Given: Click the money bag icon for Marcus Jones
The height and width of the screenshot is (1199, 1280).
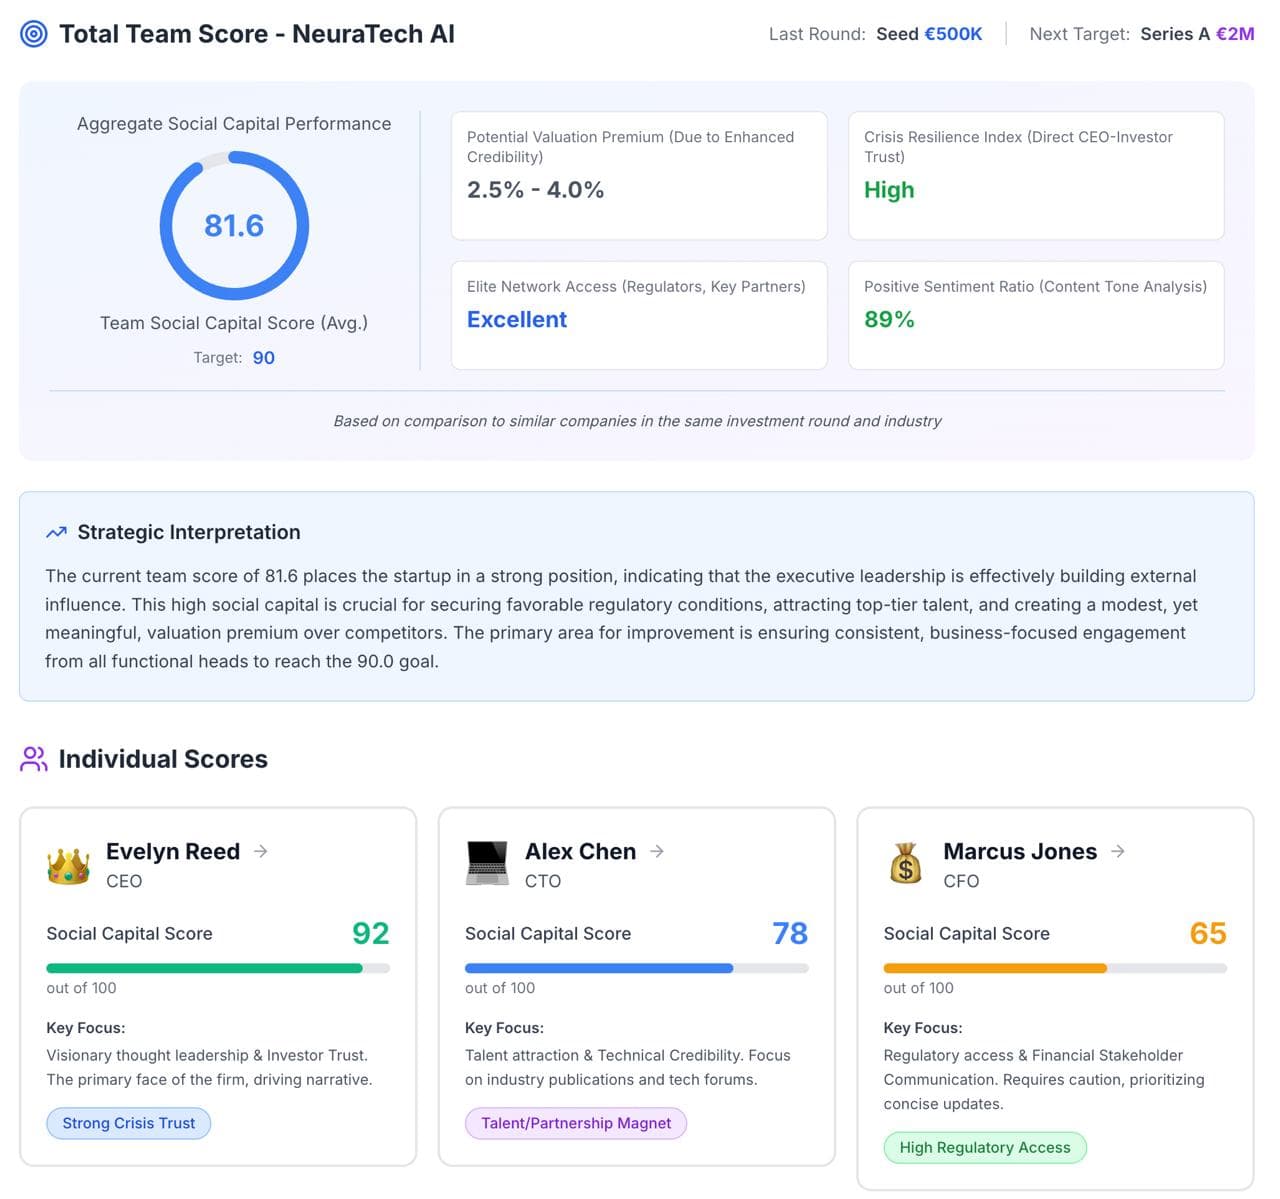Looking at the screenshot, I should (905, 863).
